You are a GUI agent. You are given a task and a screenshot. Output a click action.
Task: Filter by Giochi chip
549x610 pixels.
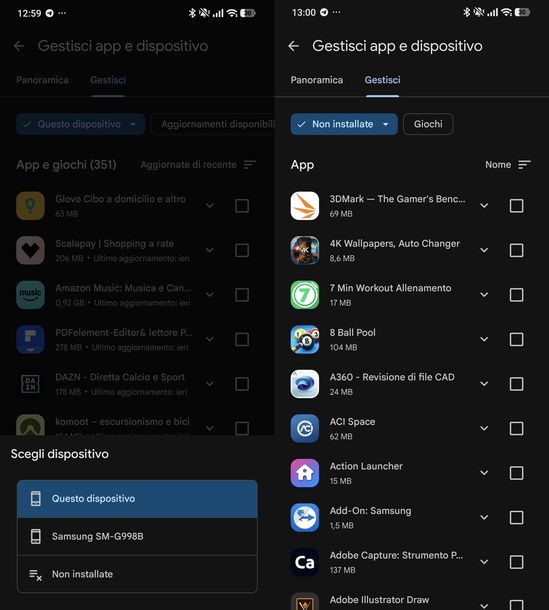pos(428,124)
